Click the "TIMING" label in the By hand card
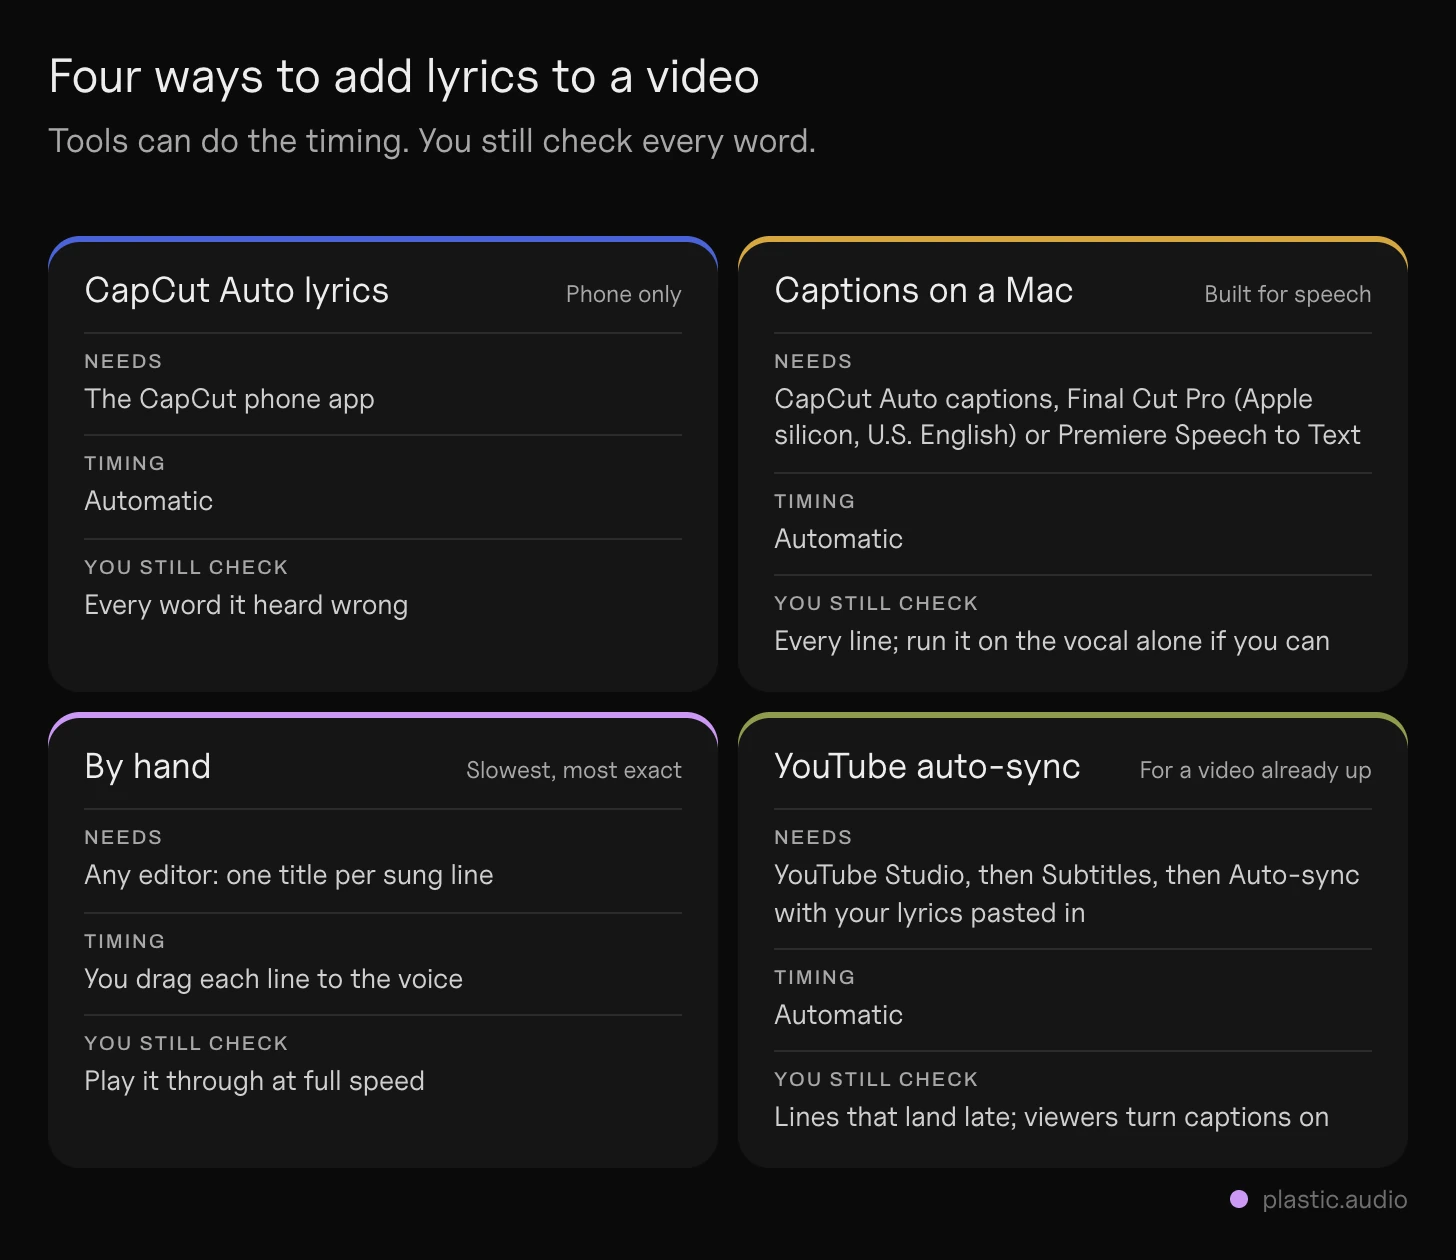The width and height of the screenshot is (1456, 1260). coord(125,941)
